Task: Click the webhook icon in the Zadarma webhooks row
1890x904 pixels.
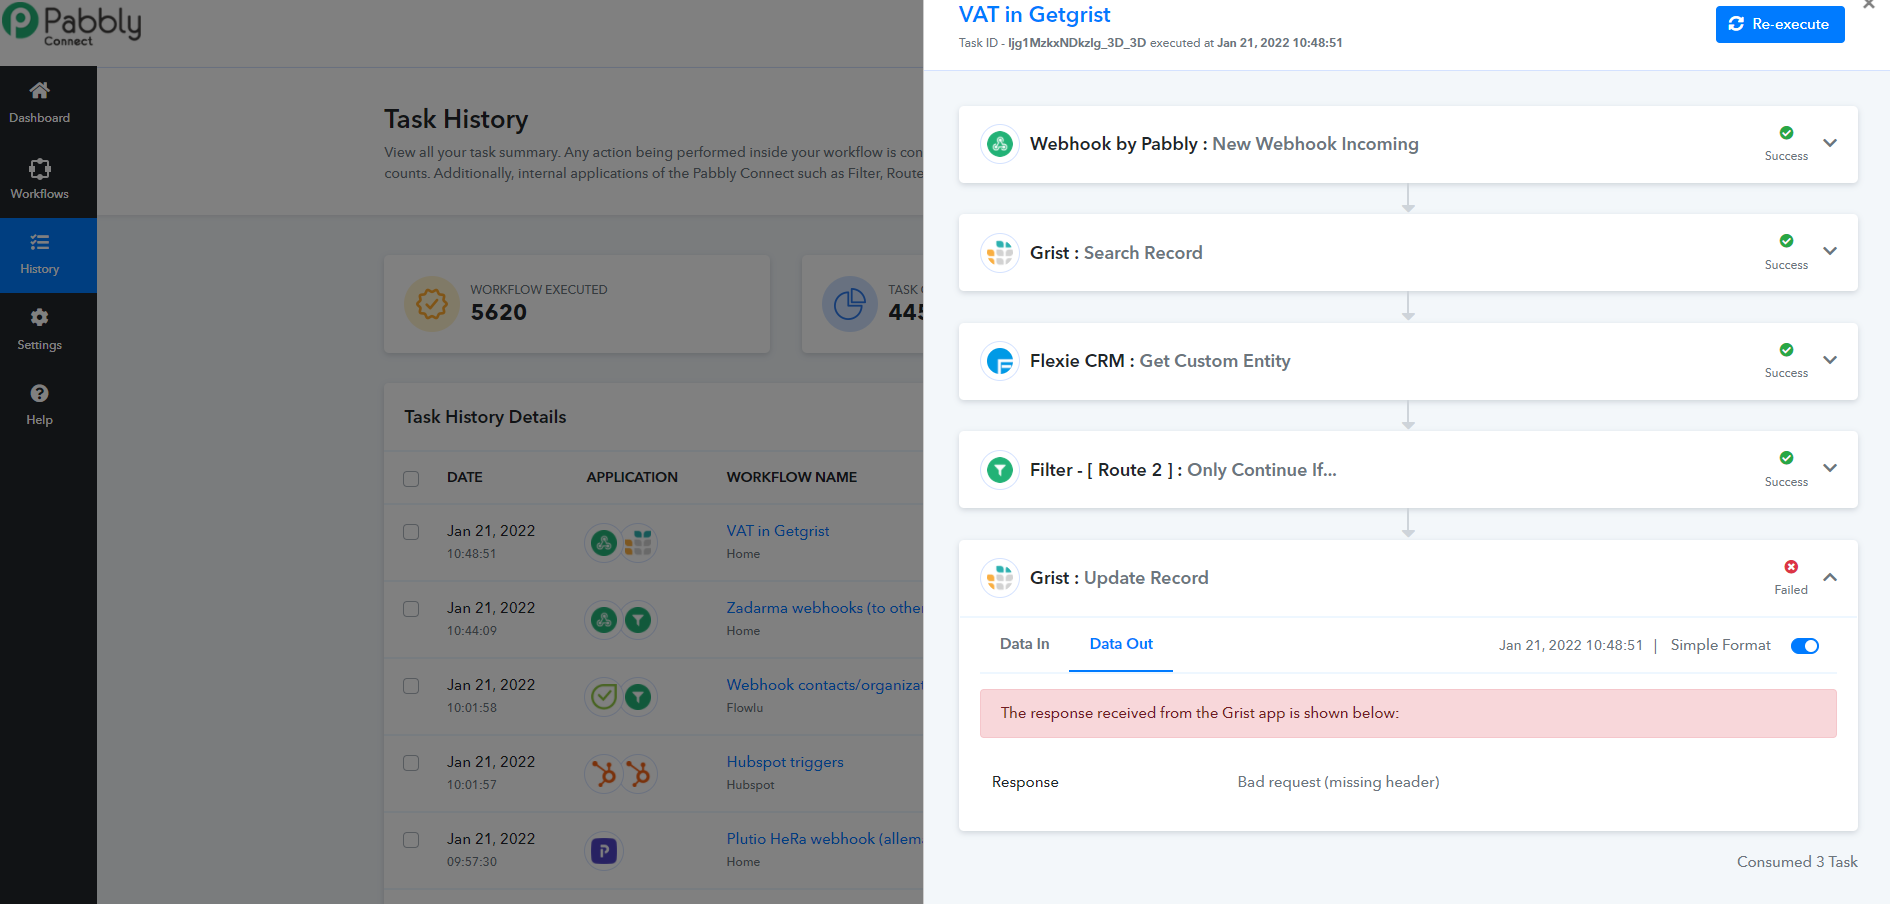Action: tap(604, 620)
